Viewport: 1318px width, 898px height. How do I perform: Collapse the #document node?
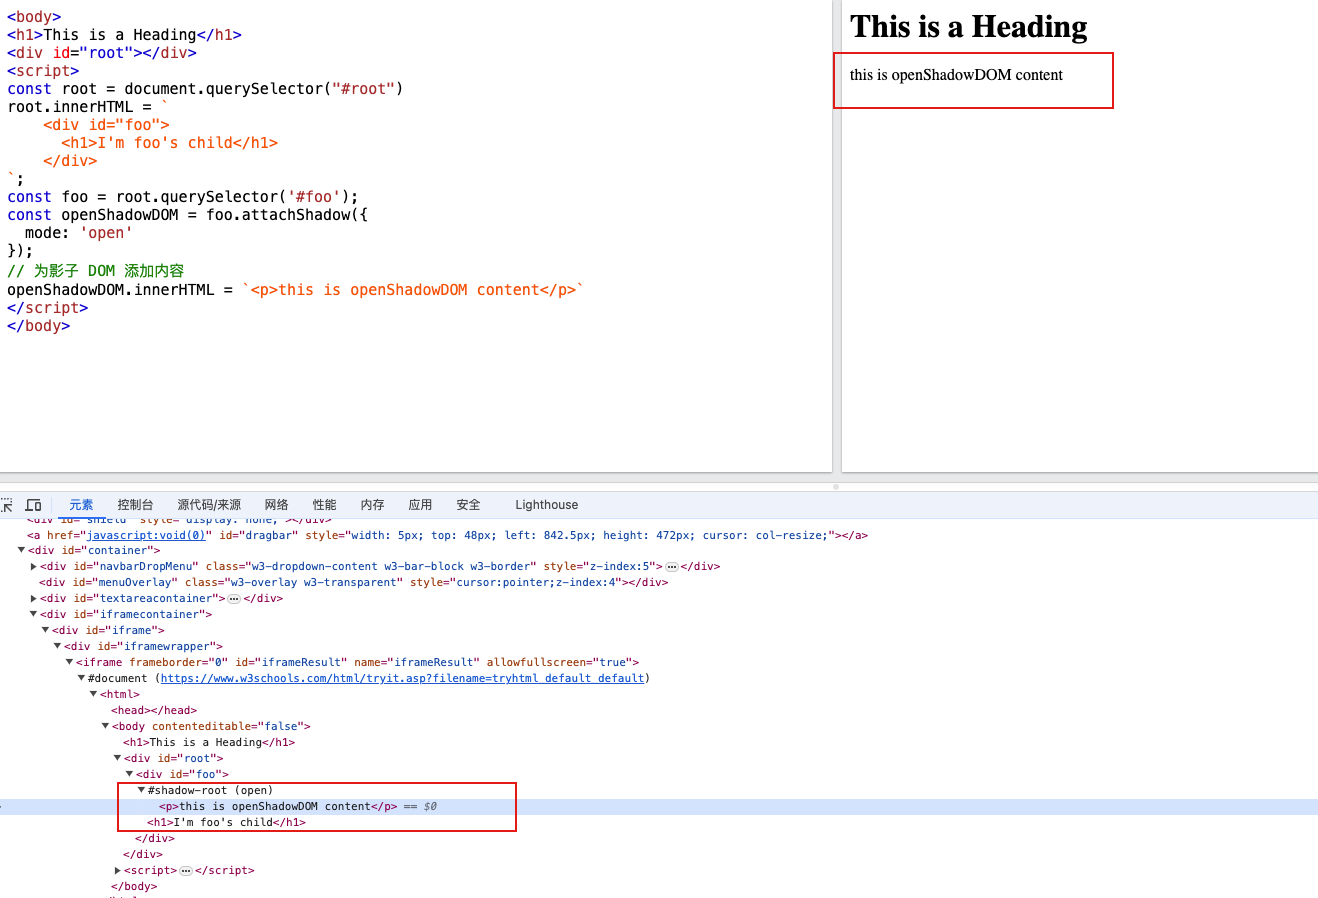[x=81, y=679]
